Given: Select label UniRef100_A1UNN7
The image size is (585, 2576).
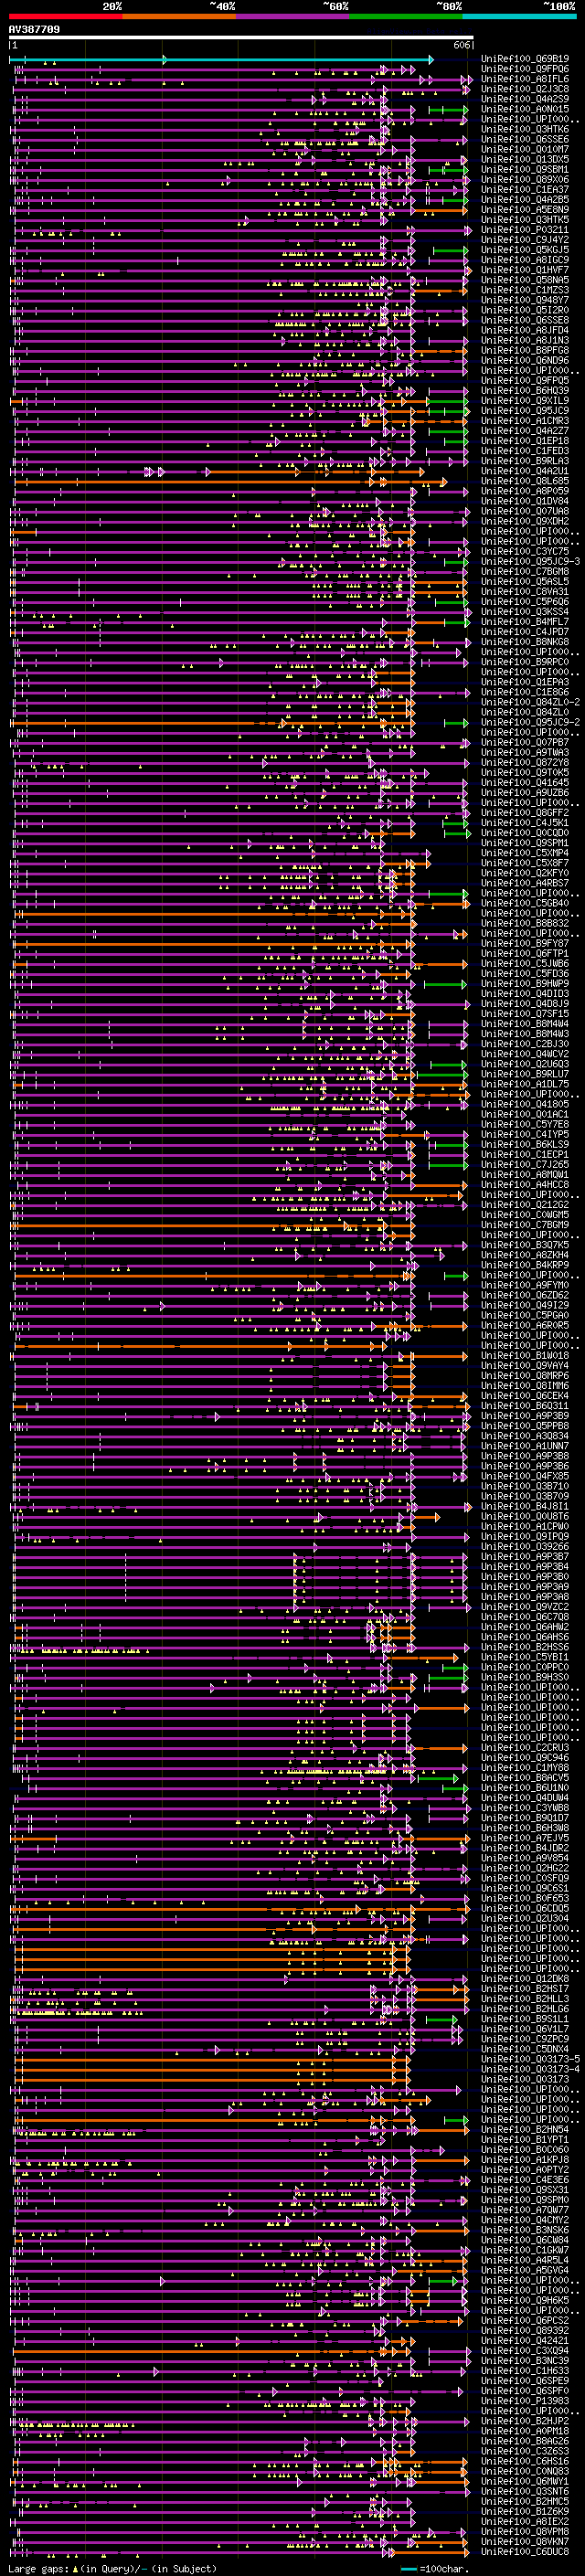Looking at the screenshot, I should (x=525, y=1446).
